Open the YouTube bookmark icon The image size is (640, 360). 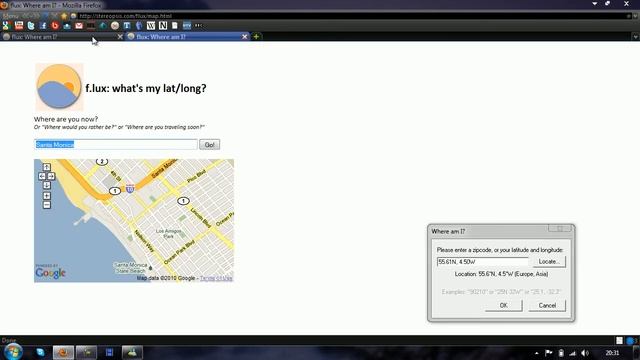click(x=19, y=26)
